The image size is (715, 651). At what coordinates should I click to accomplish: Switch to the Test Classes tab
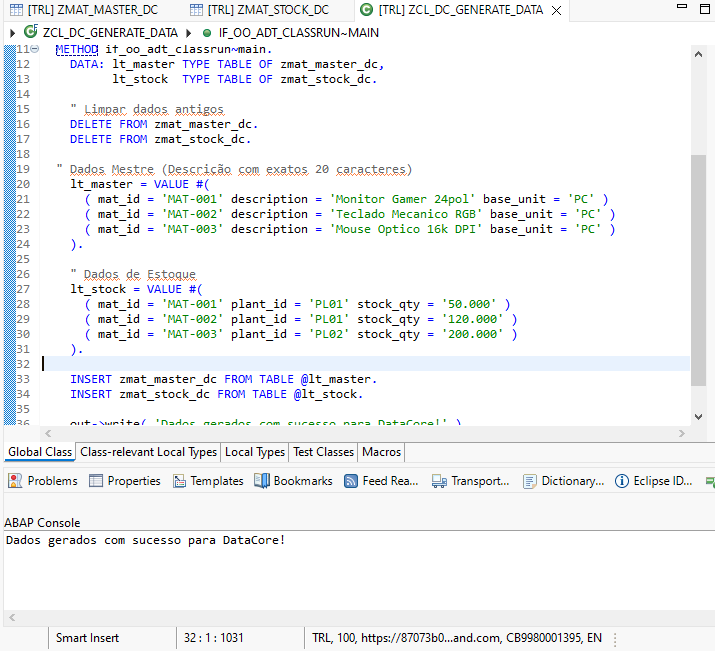point(323,452)
